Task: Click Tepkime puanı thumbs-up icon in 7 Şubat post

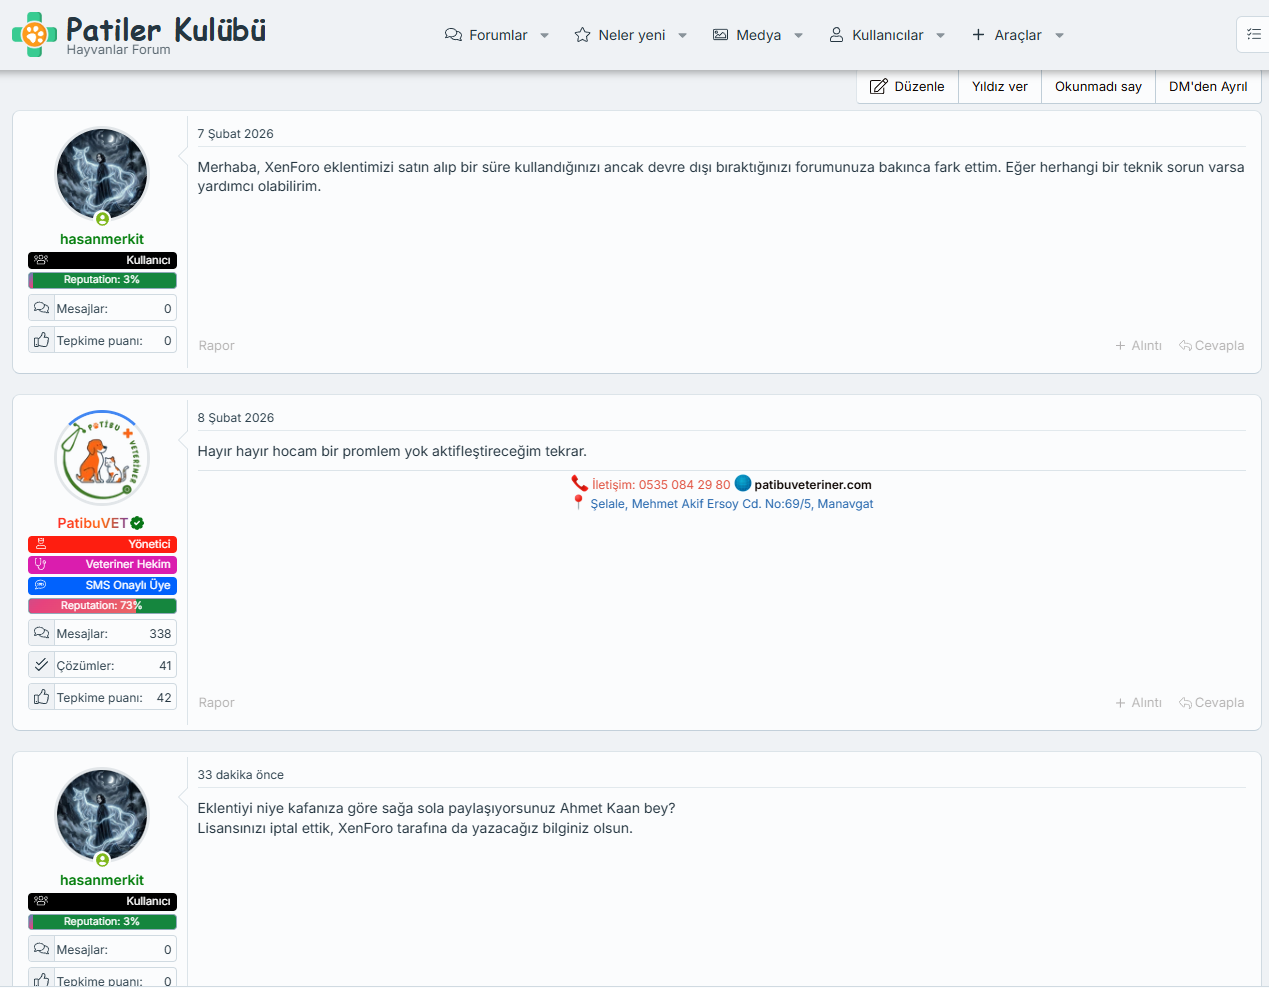Action: coord(41,340)
